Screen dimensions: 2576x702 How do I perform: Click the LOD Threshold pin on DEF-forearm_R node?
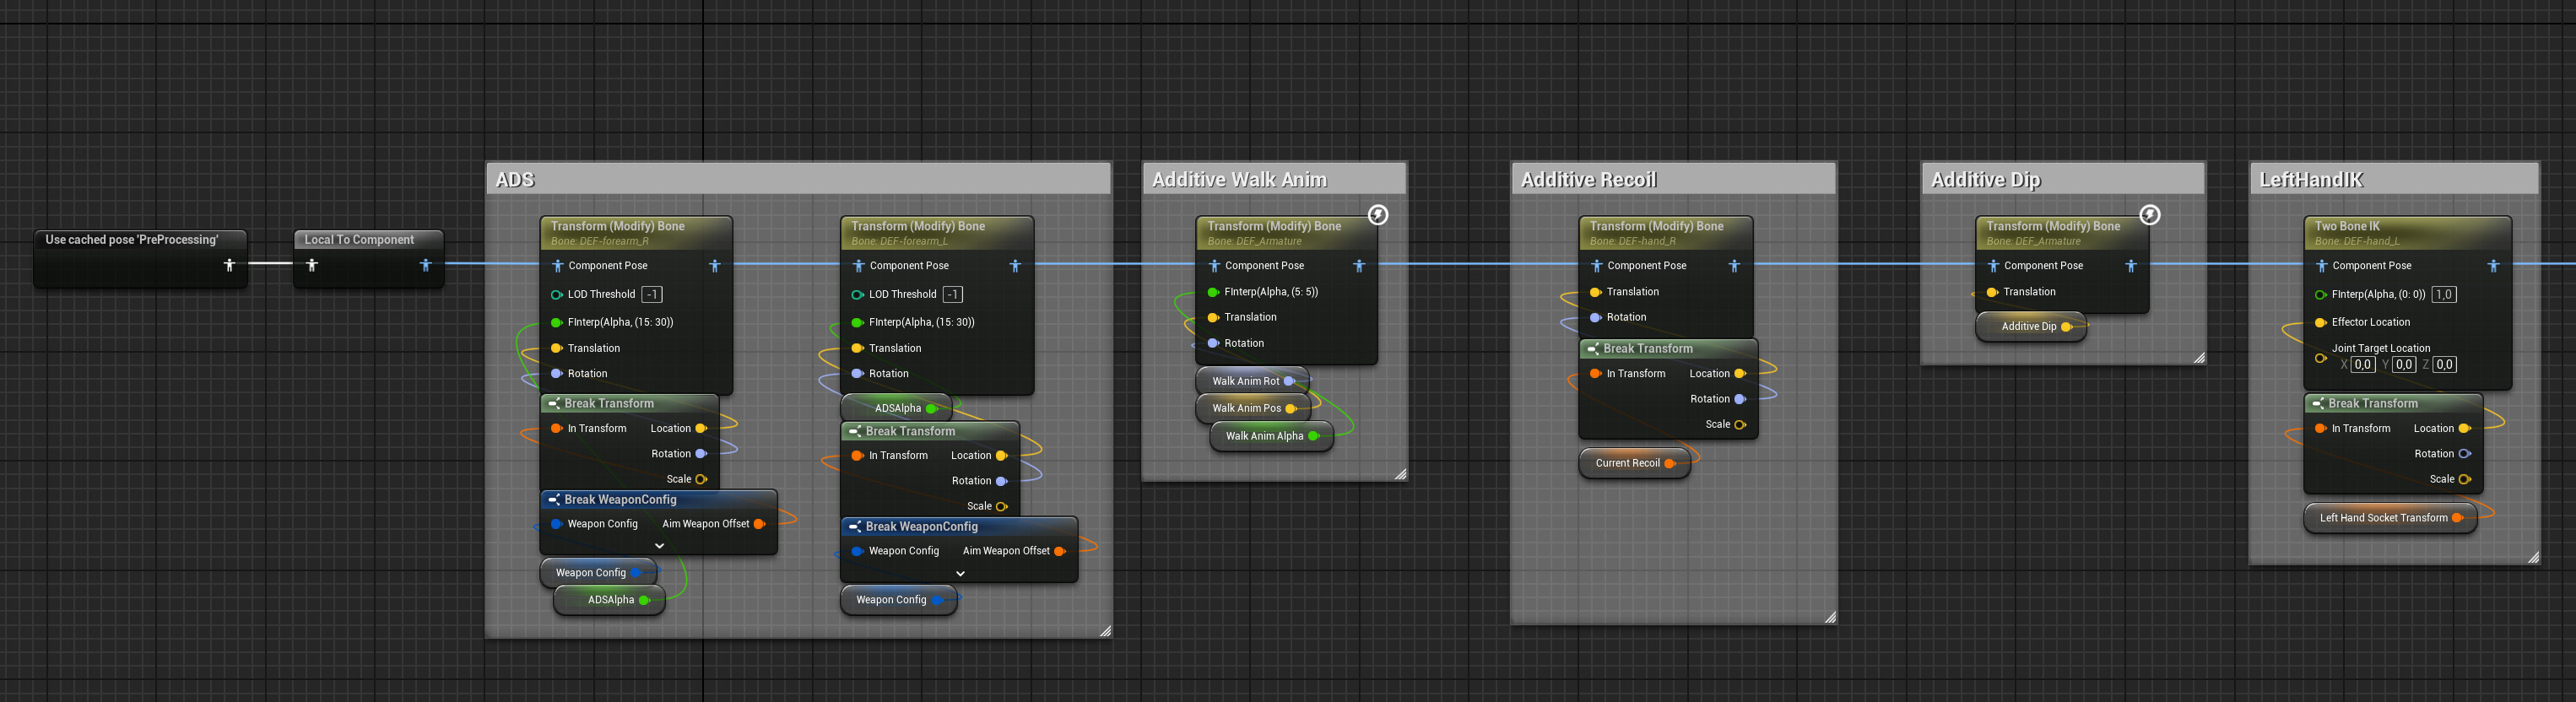[557, 295]
